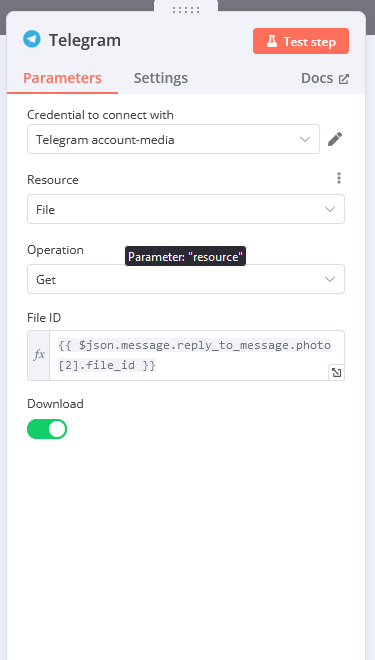Open the Docs link

(325, 78)
